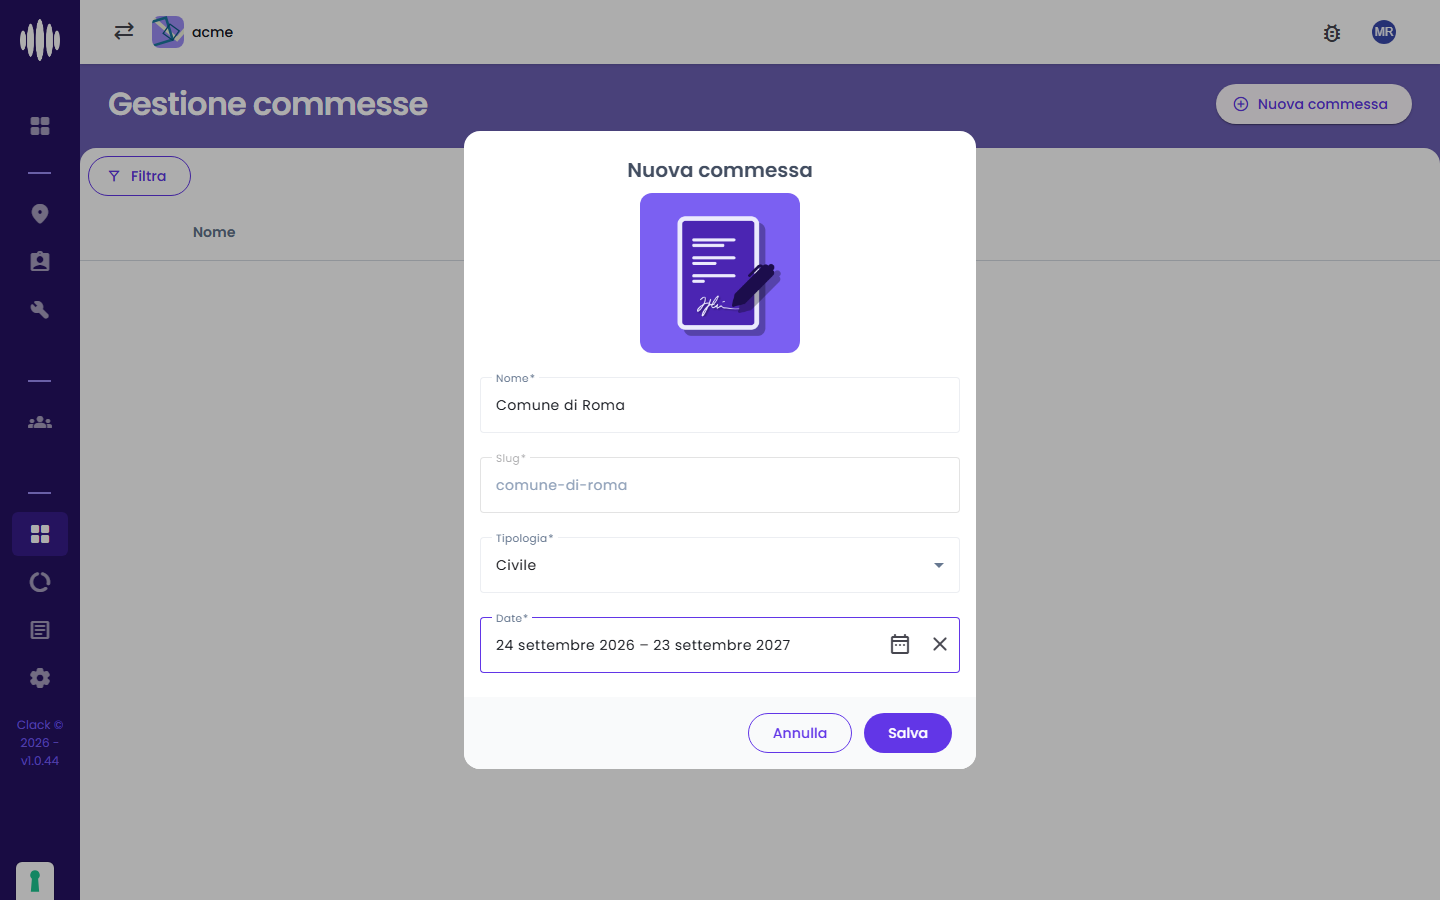
Task: Expand the Tipologia dropdown
Action: click(x=720, y=565)
